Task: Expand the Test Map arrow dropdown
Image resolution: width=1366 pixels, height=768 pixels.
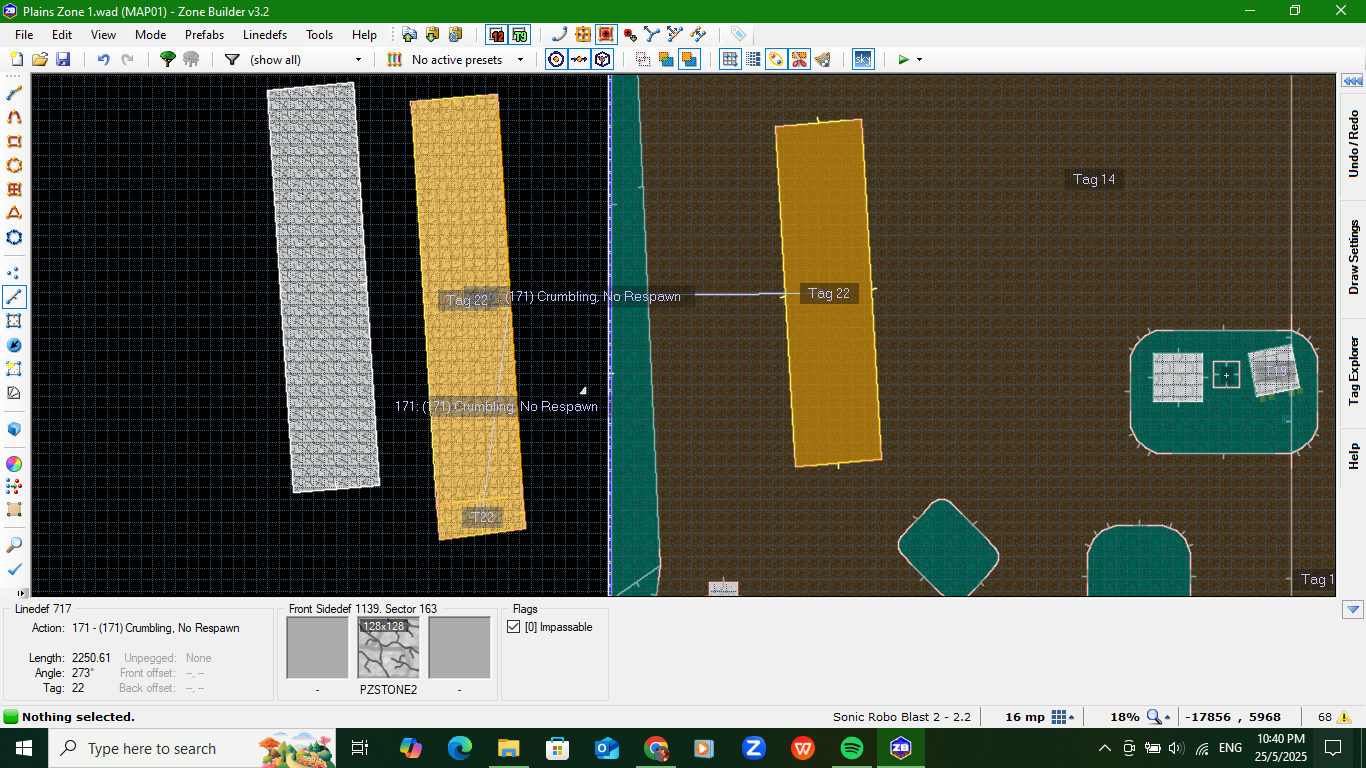Action: pyautogui.click(x=919, y=60)
